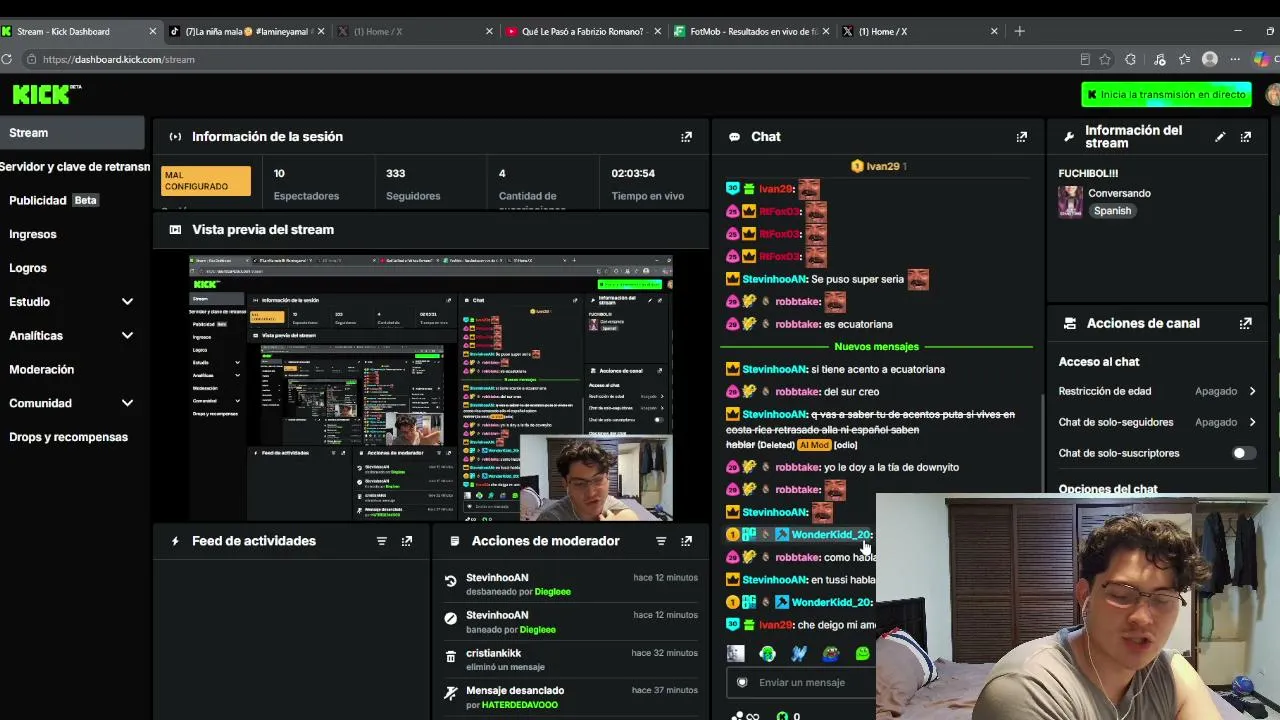Click the Kick logo in the header
This screenshot has height=720, width=1280.
click(41, 94)
